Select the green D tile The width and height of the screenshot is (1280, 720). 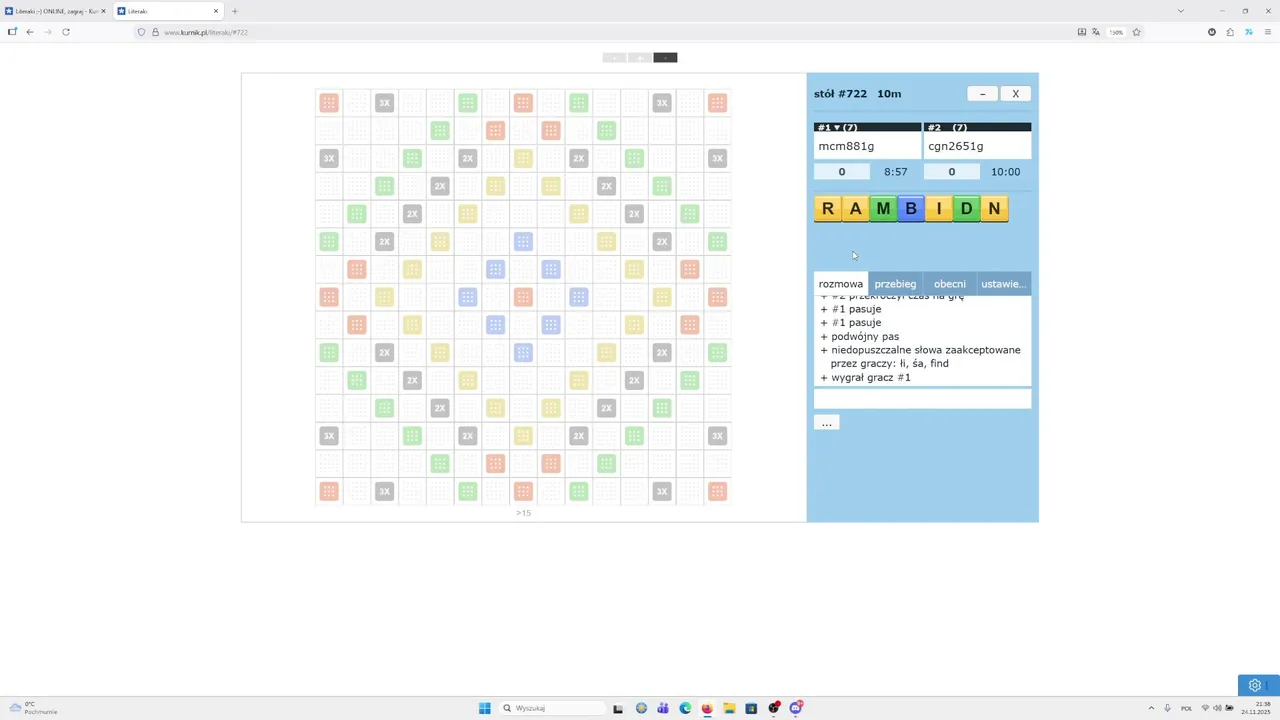[x=966, y=209]
